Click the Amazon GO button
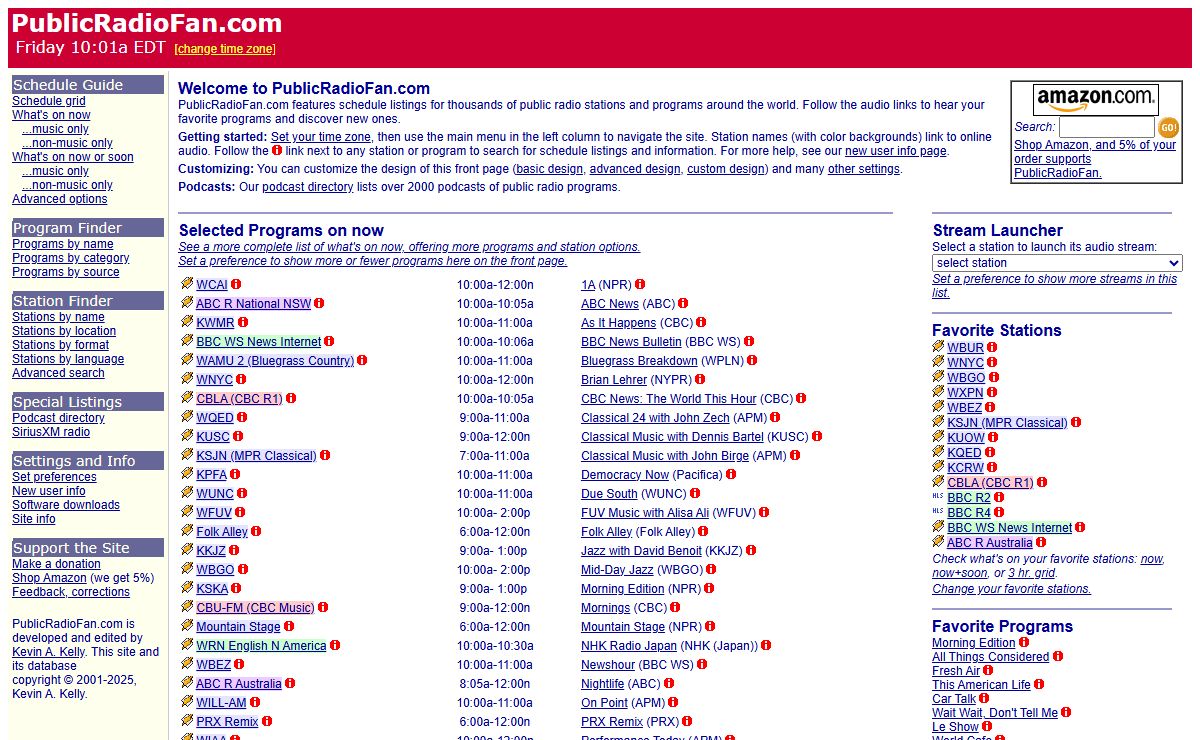 1168,127
